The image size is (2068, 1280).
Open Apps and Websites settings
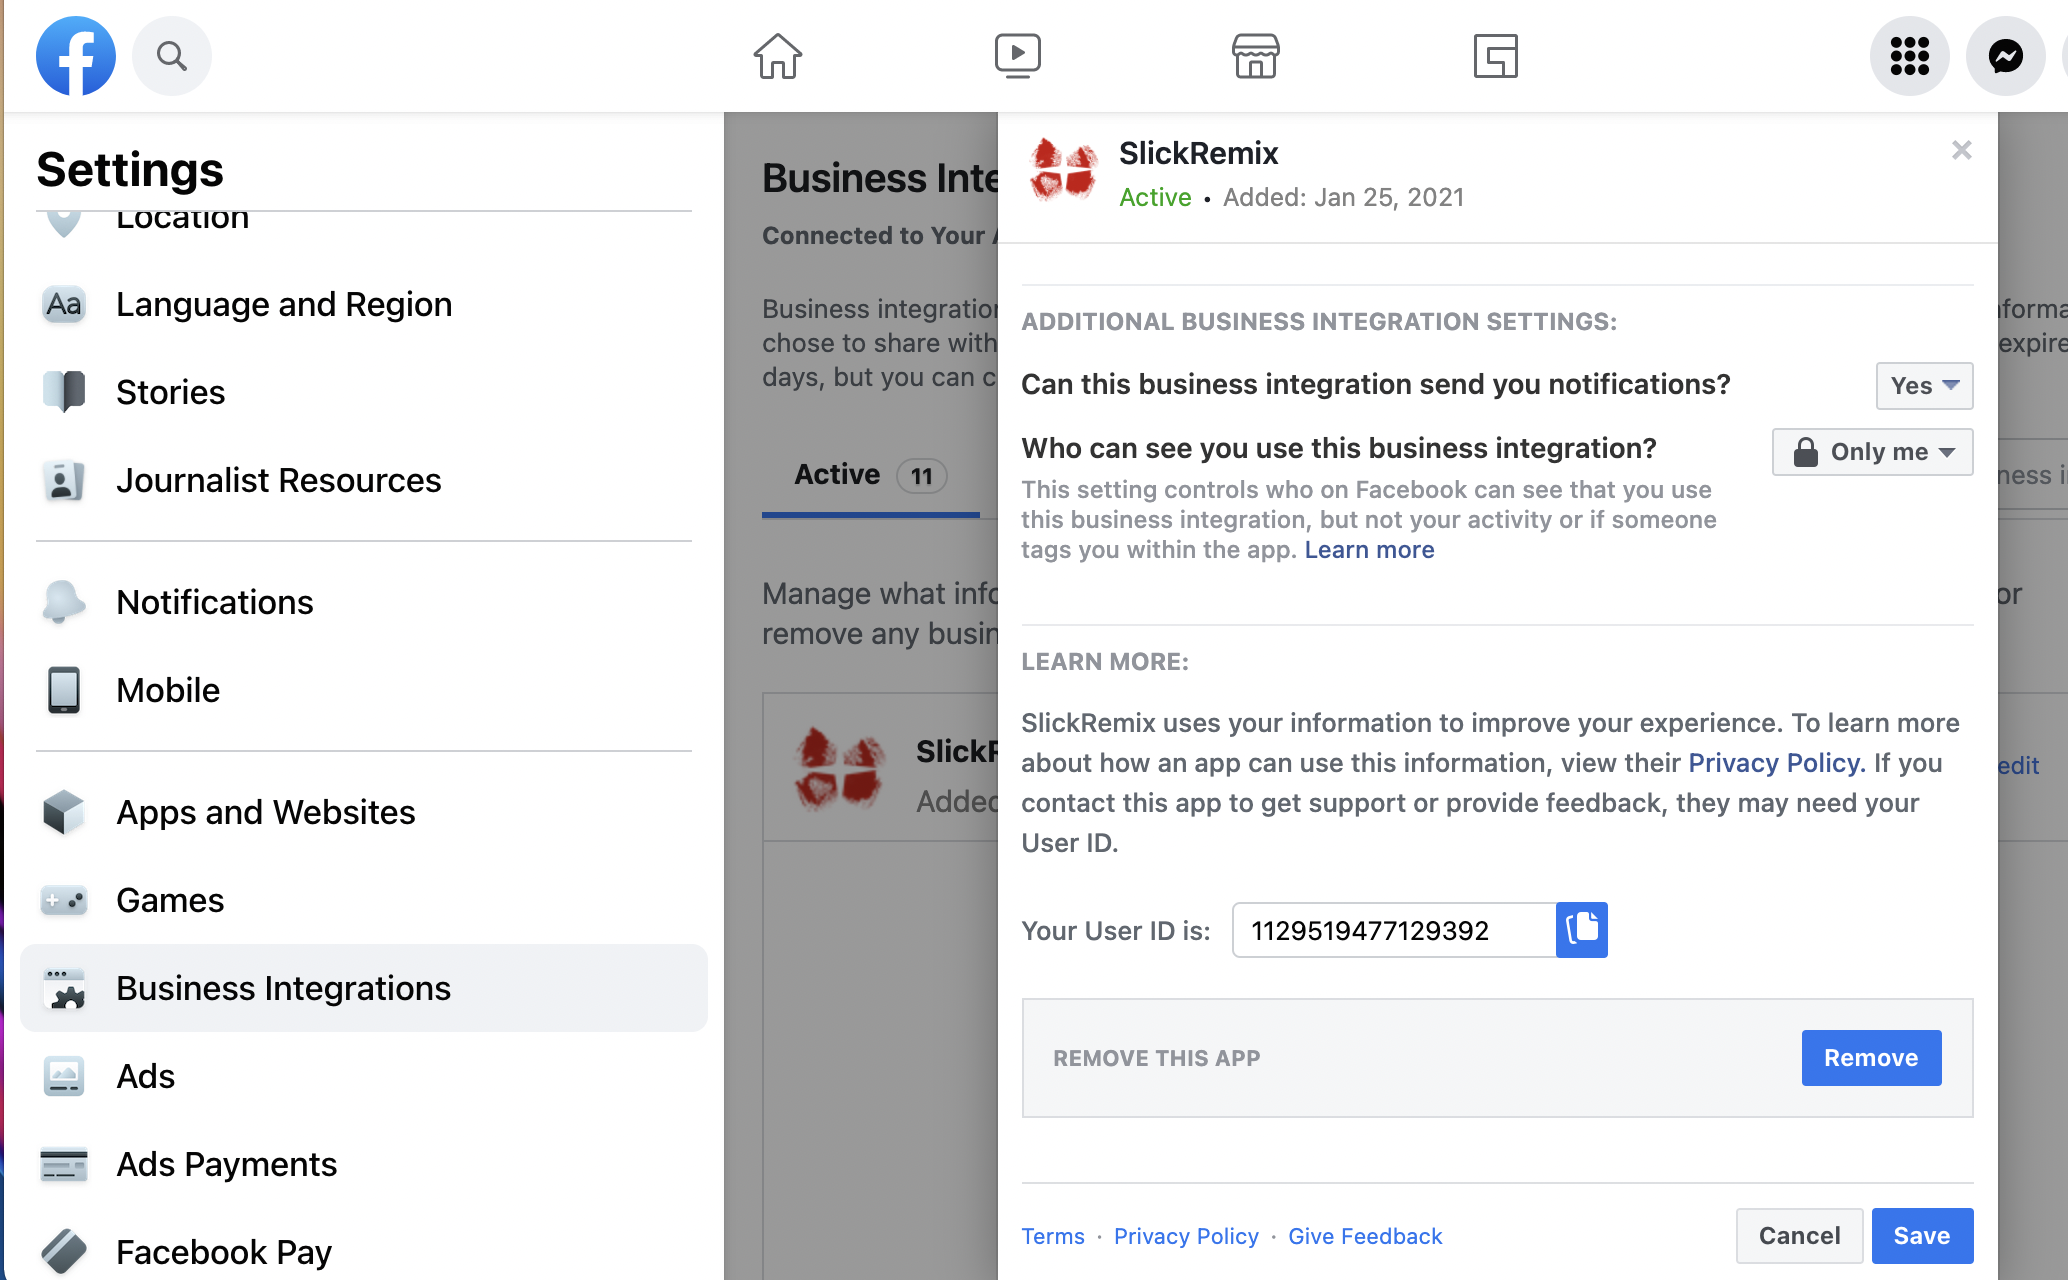click(364, 812)
